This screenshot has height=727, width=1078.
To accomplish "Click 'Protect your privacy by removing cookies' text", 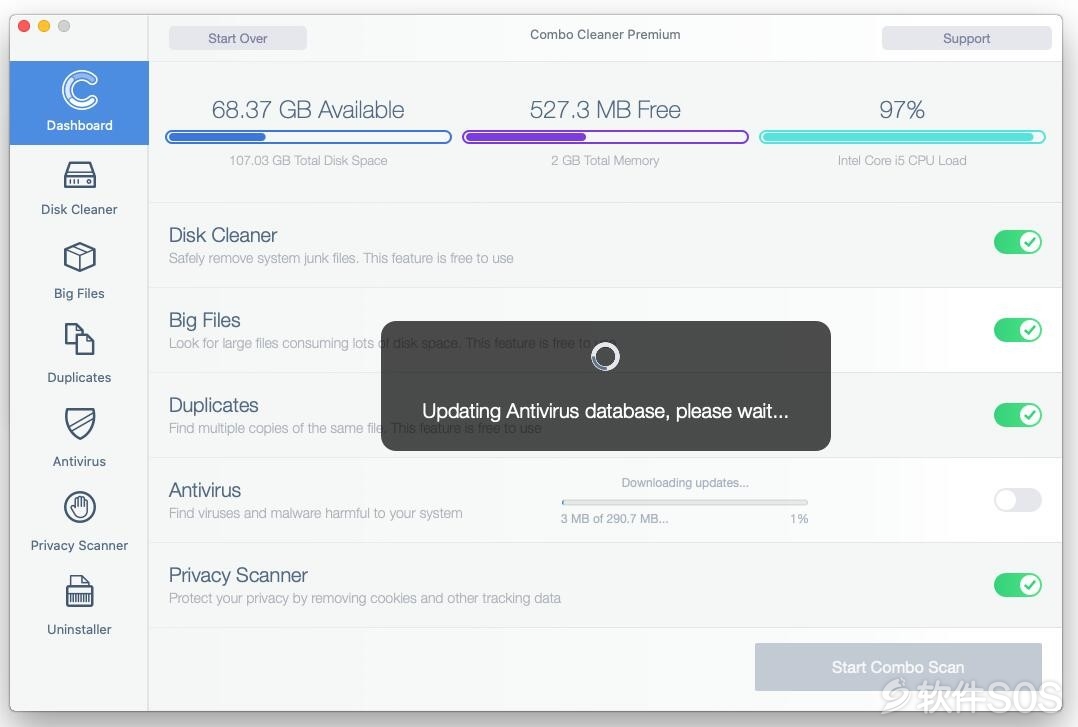I will point(364,598).
